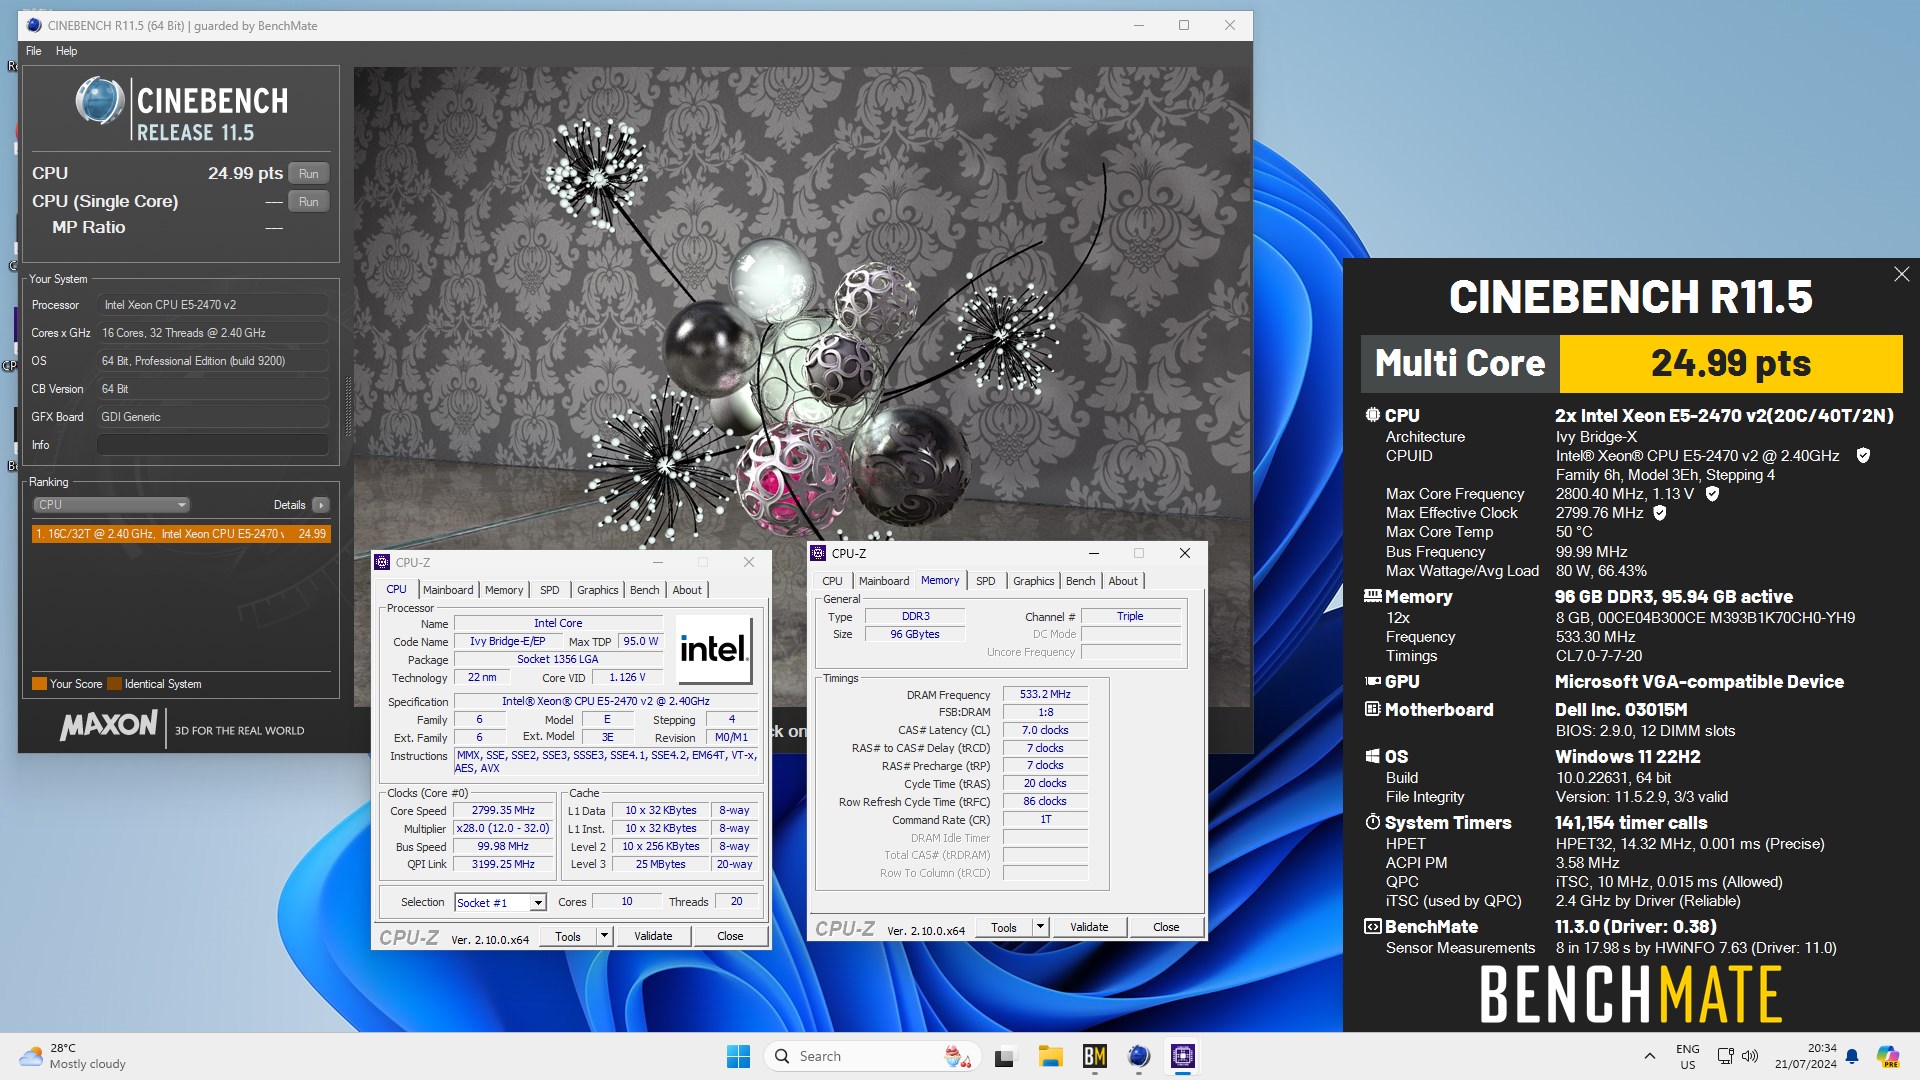The height and width of the screenshot is (1080, 1920).
Task: Switch to Memory tab in left CPU-Z
Action: point(504,590)
